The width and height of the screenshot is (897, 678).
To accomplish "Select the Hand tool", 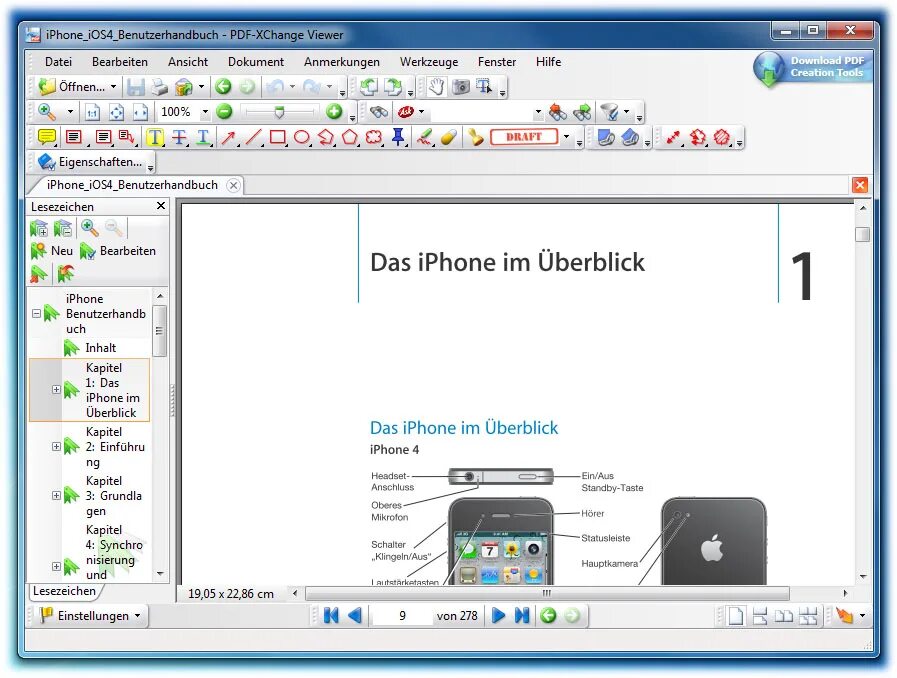I will click(x=436, y=87).
